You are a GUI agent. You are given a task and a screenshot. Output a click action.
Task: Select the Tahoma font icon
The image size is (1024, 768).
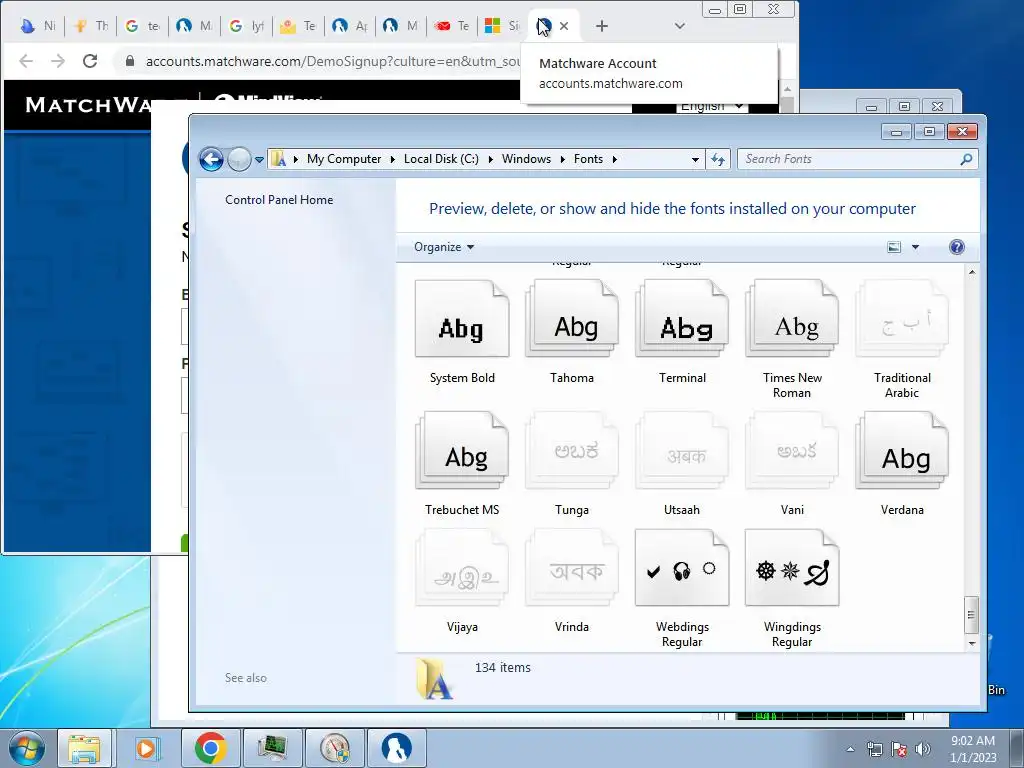pos(571,319)
